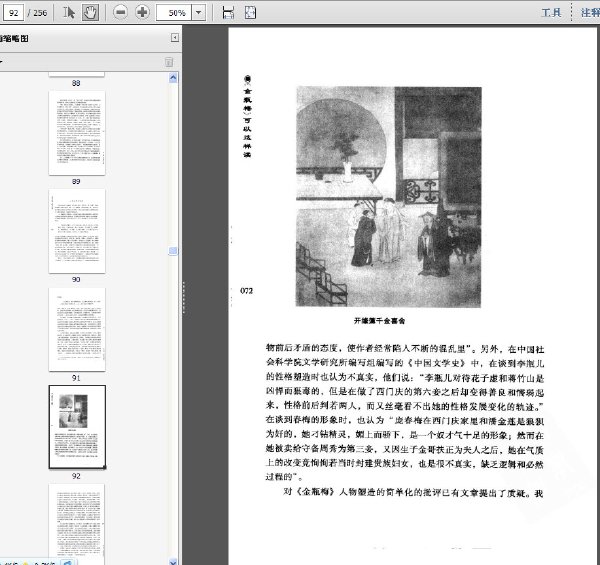The height and width of the screenshot is (565, 600).
Task: Zoom in with the plus button
Action: [x=142, y=13]
